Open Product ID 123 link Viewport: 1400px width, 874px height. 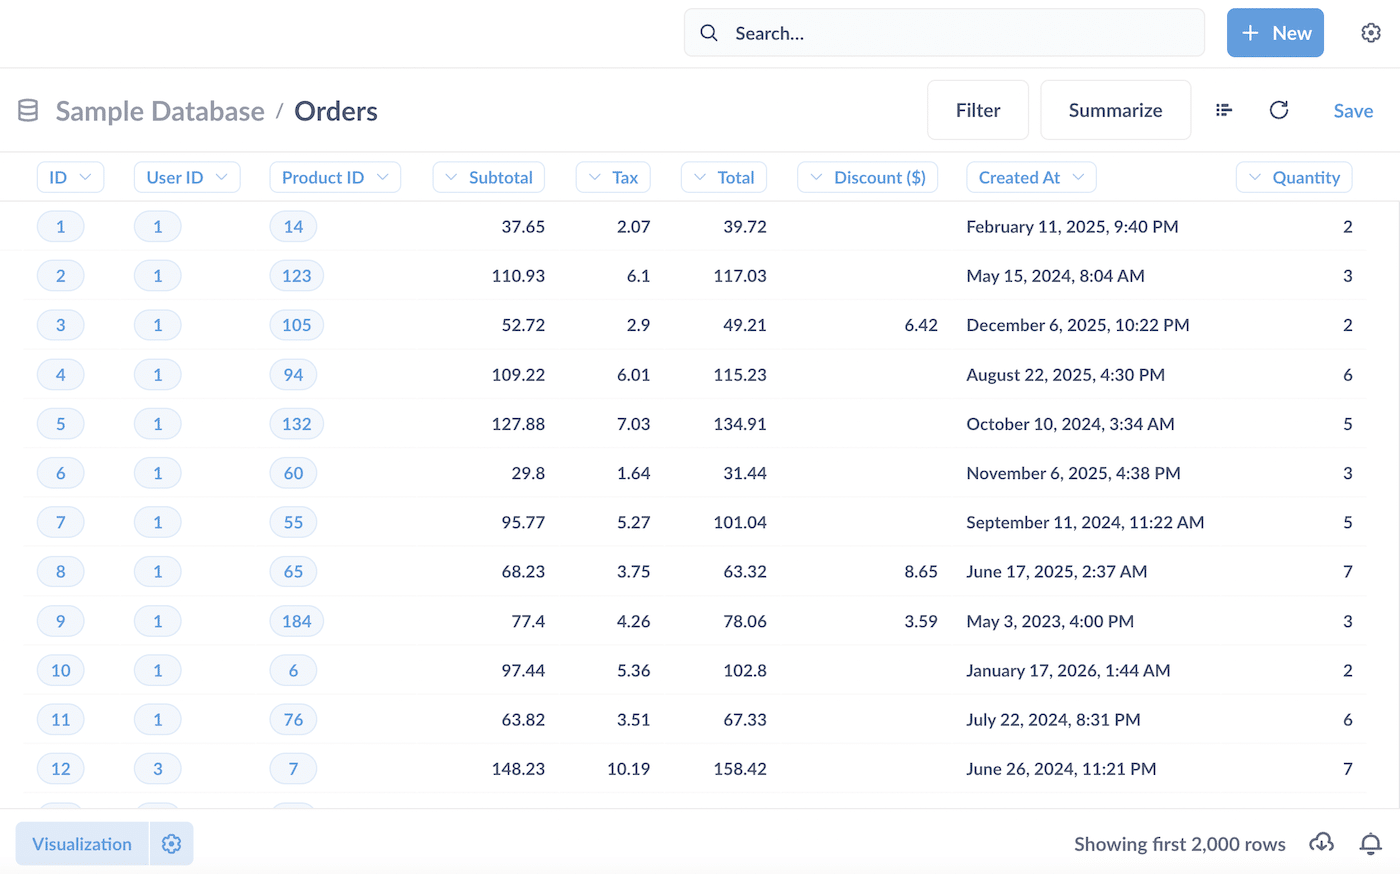pyautogui.click(x=296, y=276)
